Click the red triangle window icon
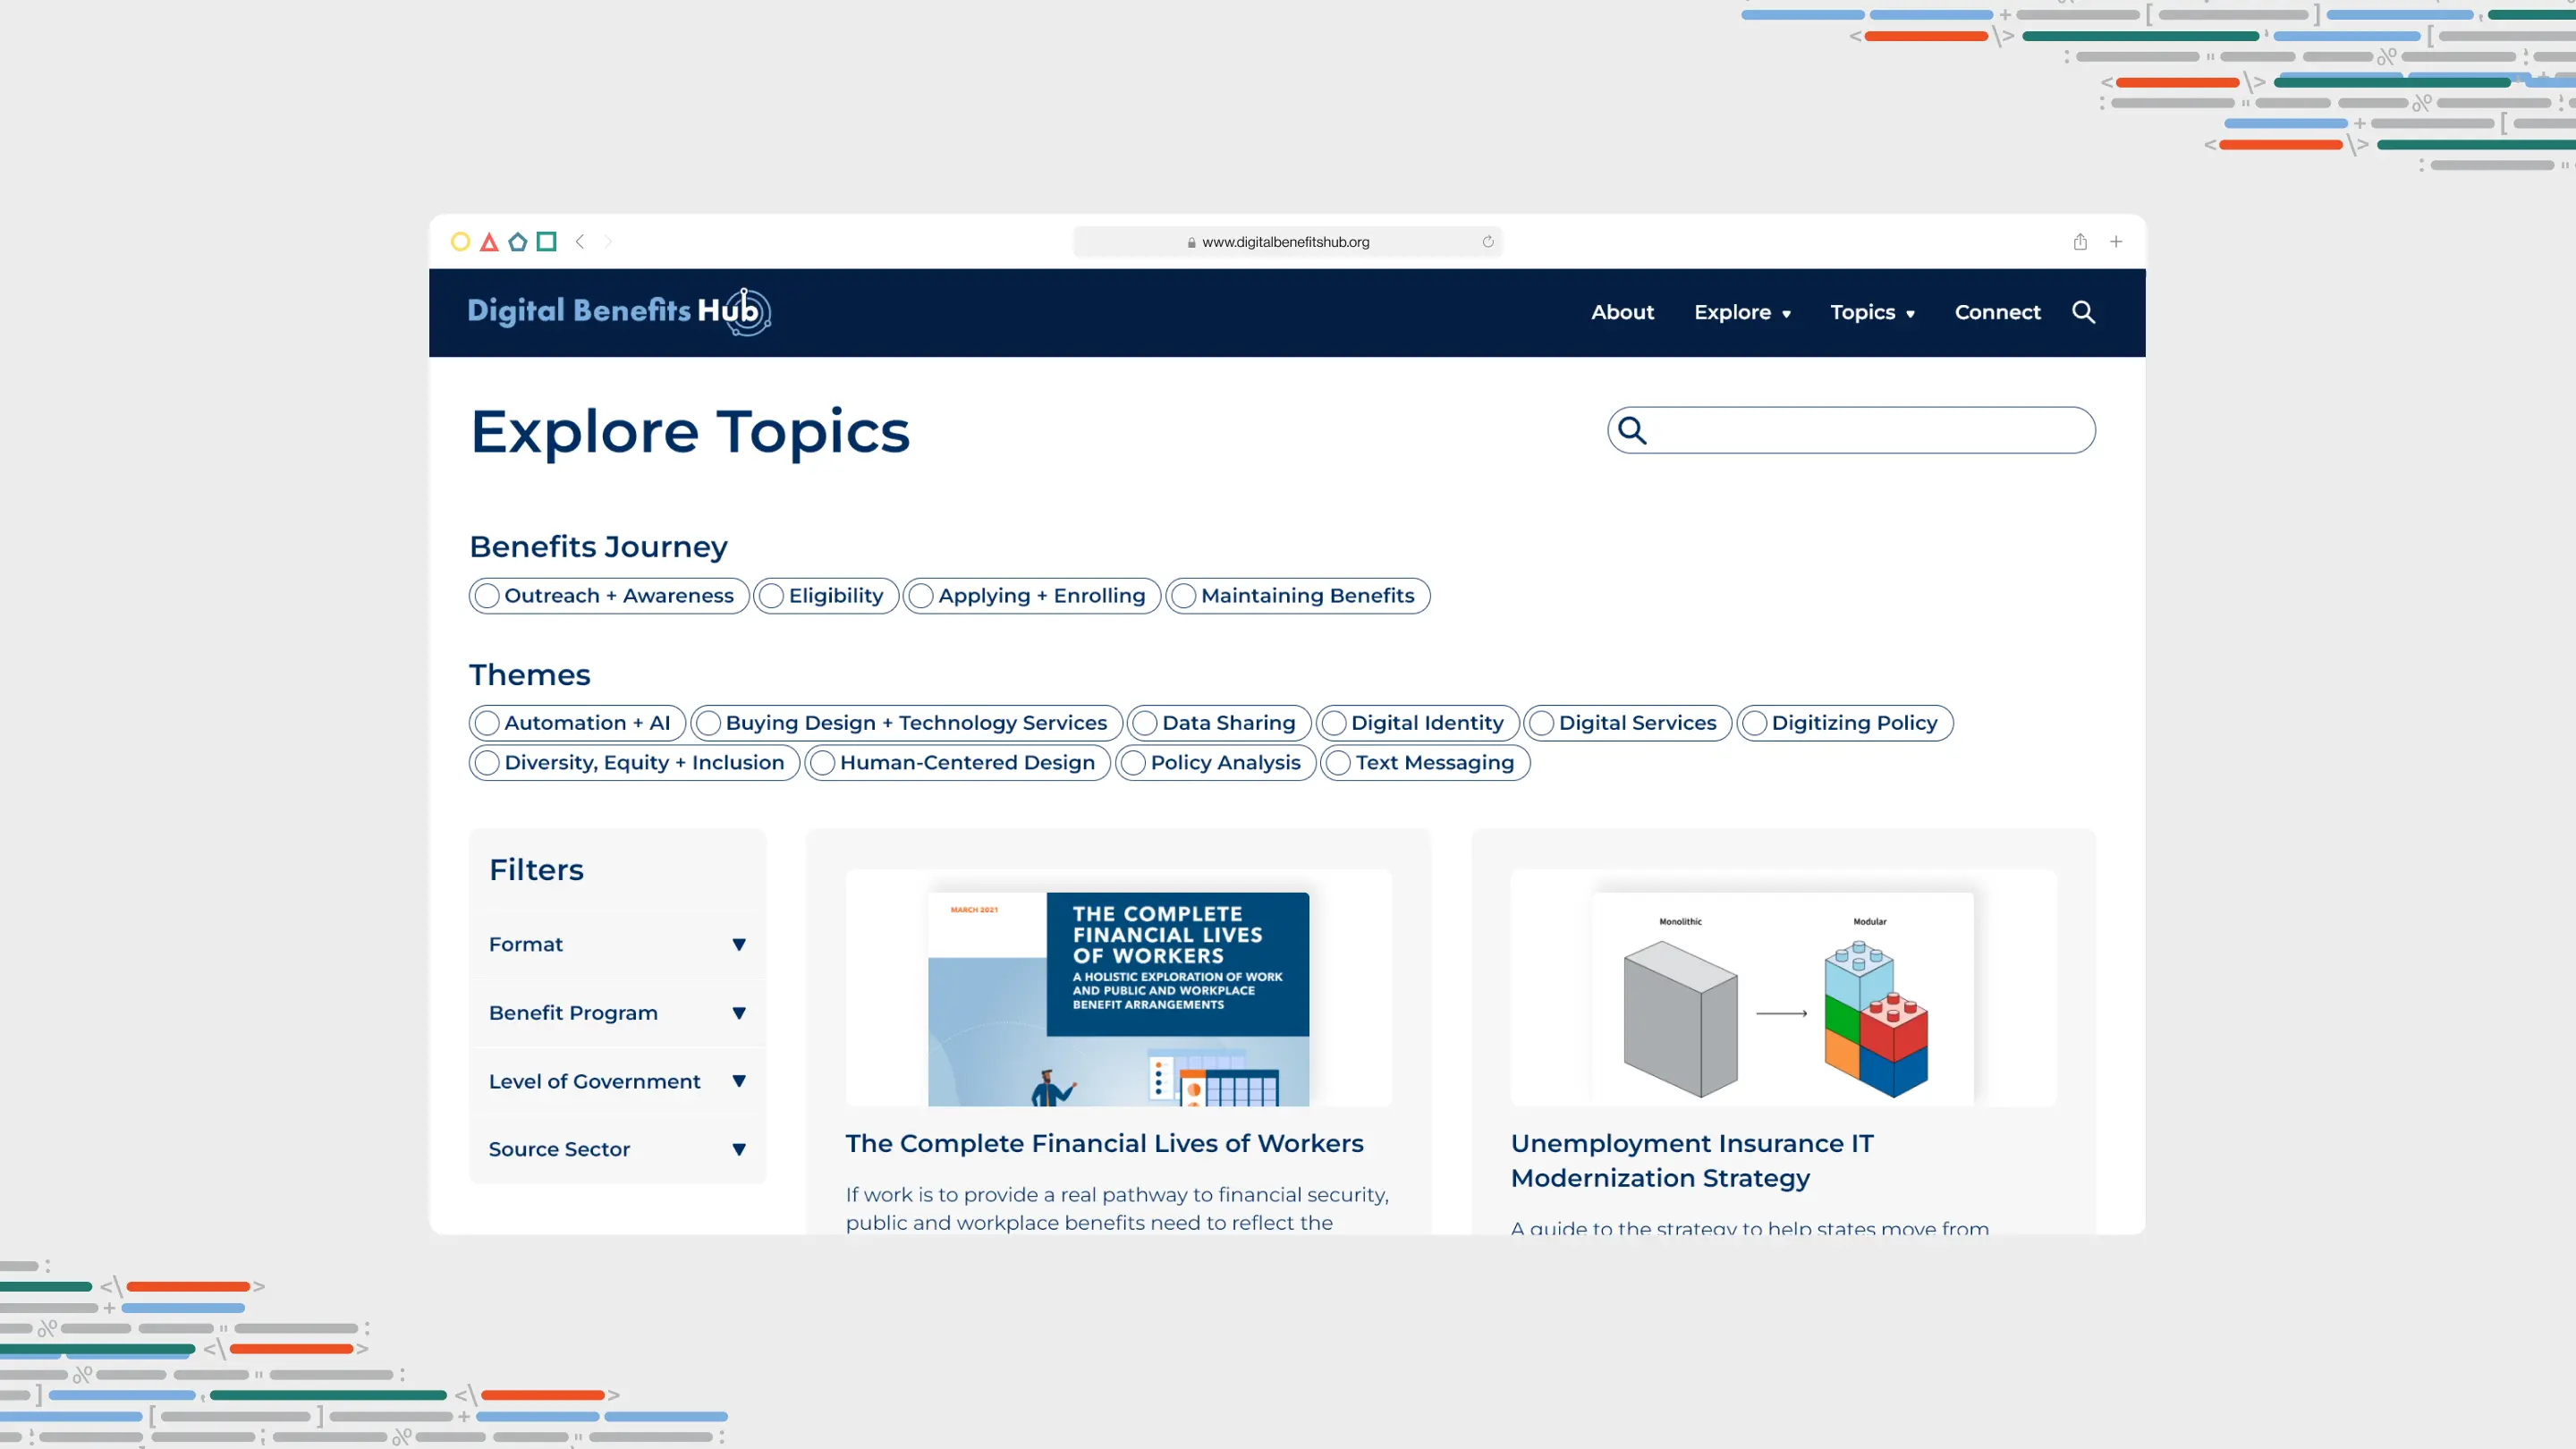 pyautogui.click(x=489, y=242)
